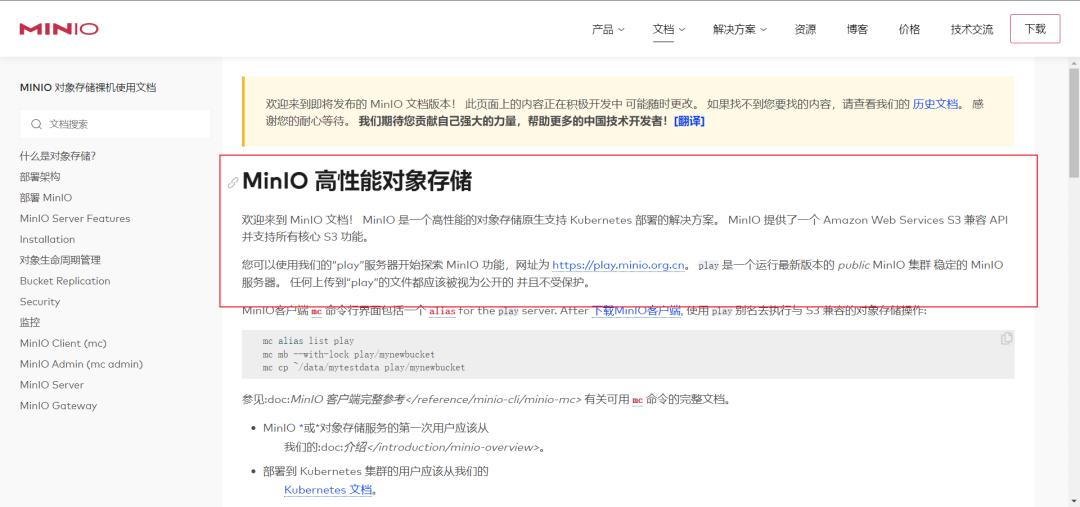Image resolution: width=1080 pixels, height=507 pixels.
Task: Click the 历史文档 link
Action: 935,104
